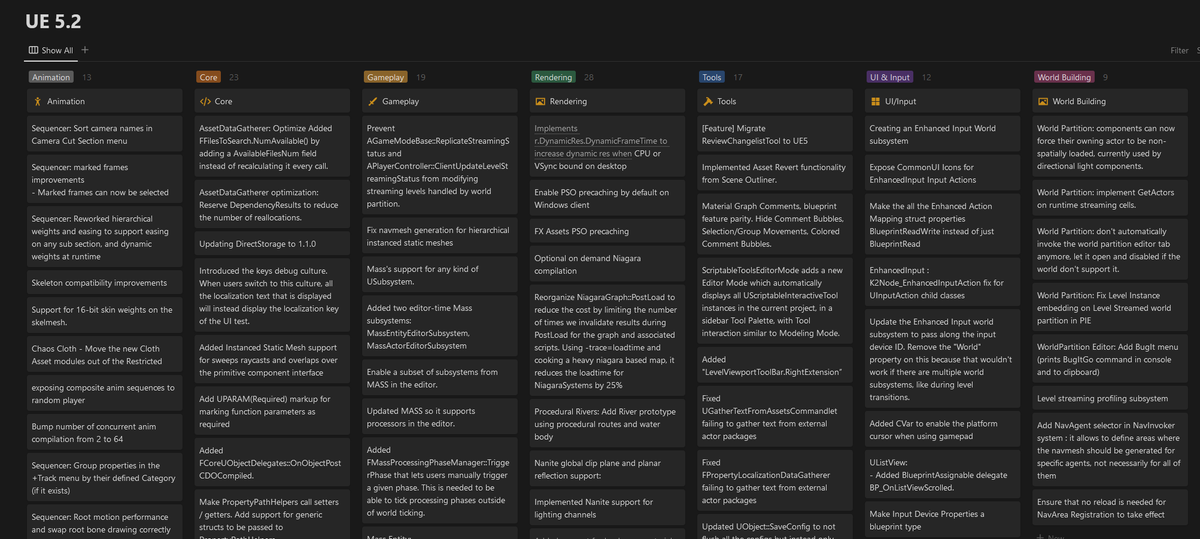Open 'Expose CommonUI Icons' card

[x=943, y=174]
